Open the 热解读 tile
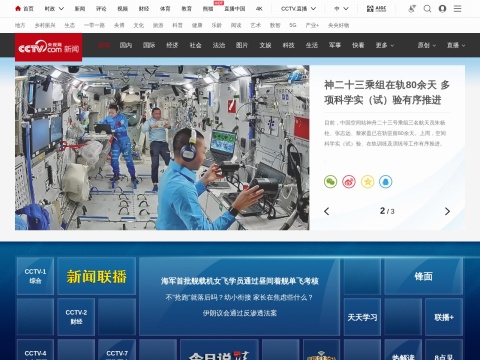The height and width of the screenshot is (360, 480). coord(403,350)
